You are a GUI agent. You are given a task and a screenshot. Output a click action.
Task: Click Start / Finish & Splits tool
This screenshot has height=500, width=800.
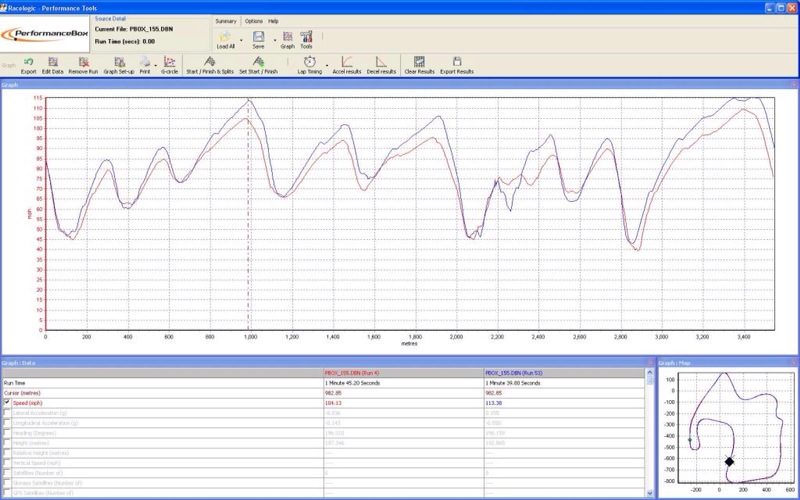pos(209,63)
